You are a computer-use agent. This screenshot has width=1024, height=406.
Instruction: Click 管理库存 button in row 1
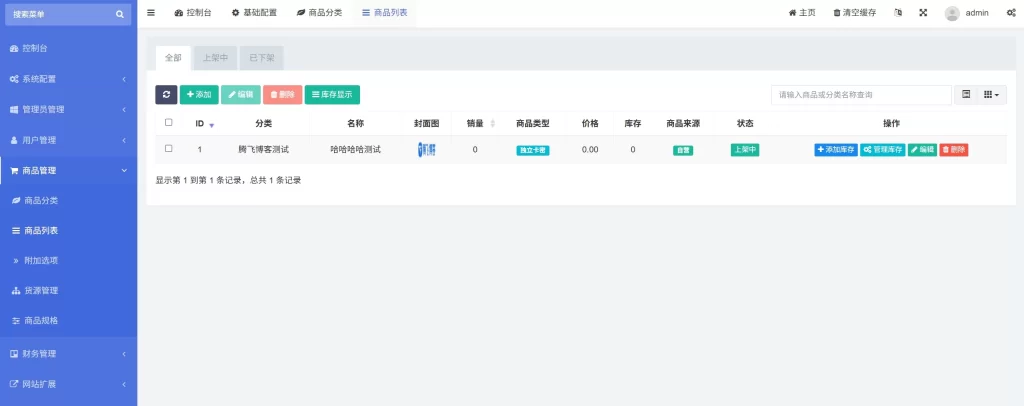(883, 149)
